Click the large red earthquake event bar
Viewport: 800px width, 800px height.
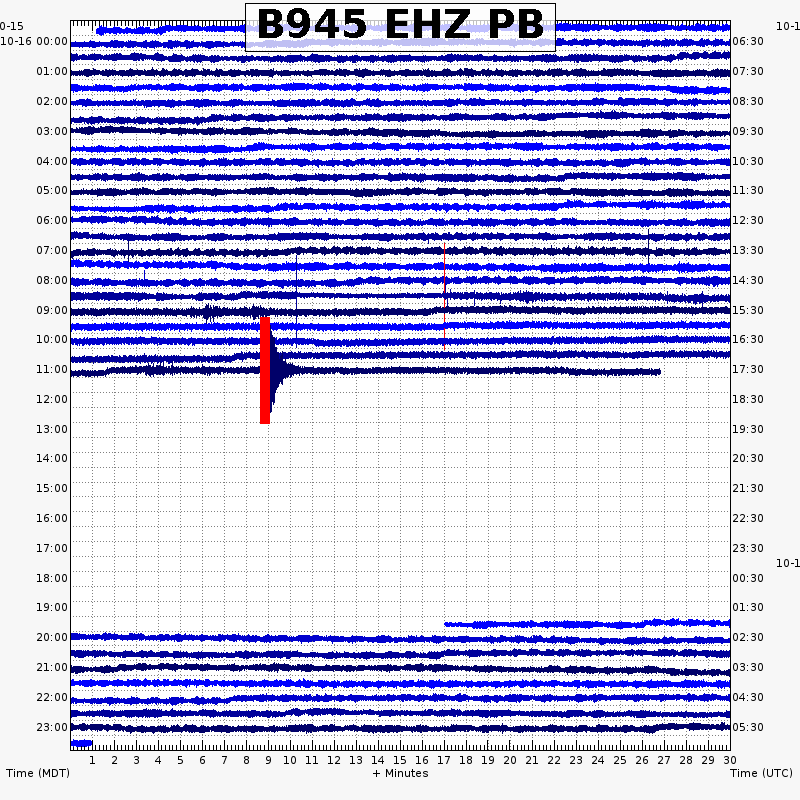[265, 370]
